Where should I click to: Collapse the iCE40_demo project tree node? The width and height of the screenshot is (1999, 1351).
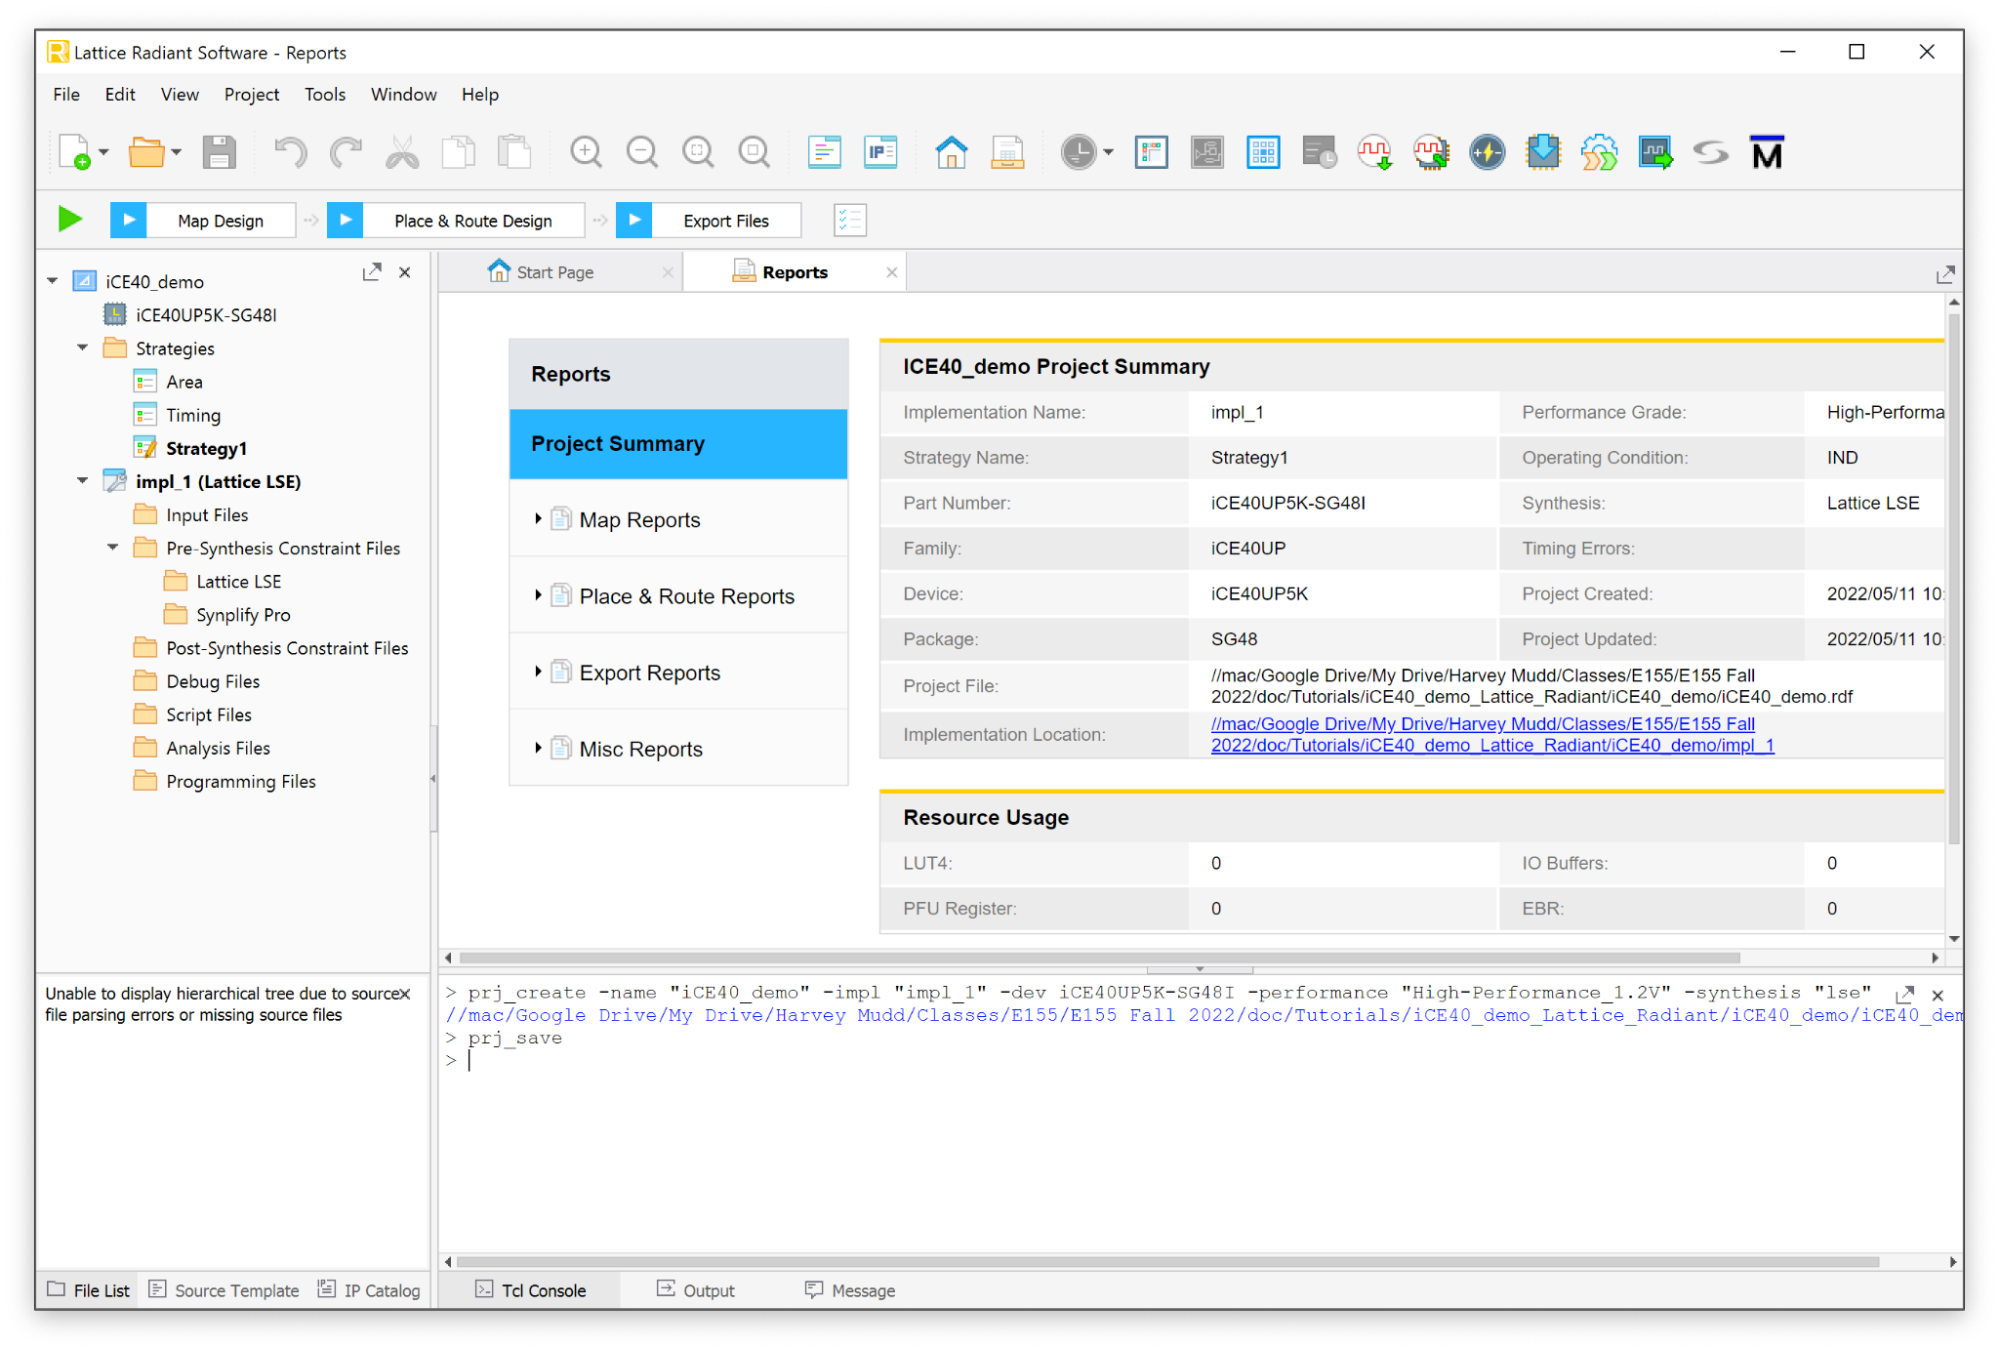pos(53,282)
